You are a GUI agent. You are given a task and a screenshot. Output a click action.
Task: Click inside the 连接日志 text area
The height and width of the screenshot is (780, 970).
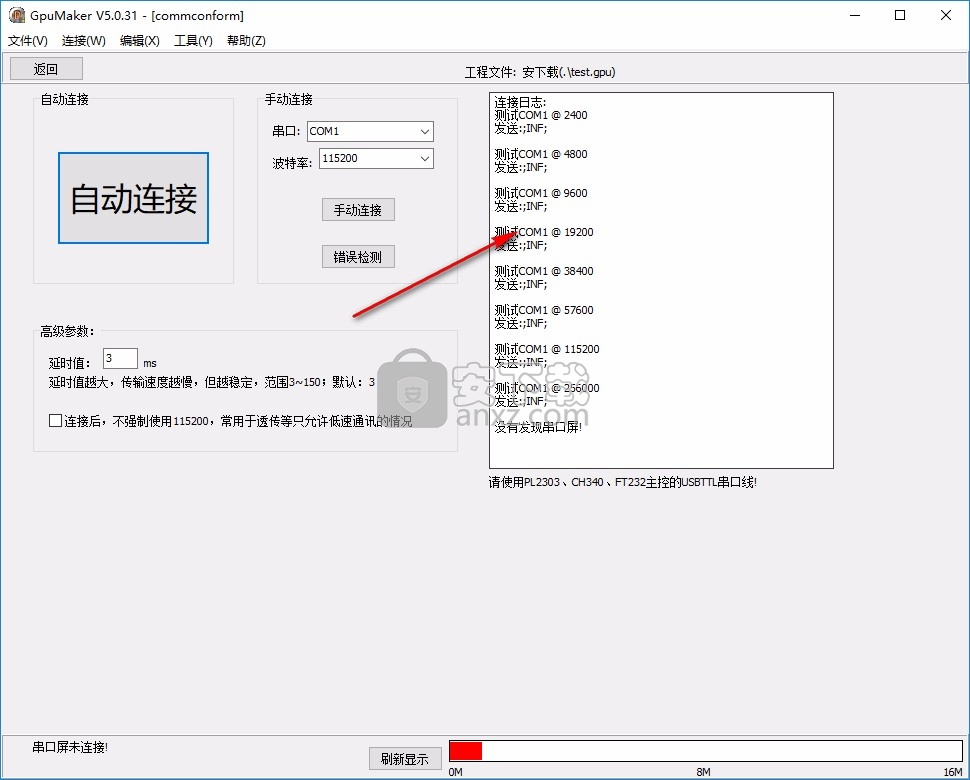pos(661,280)
